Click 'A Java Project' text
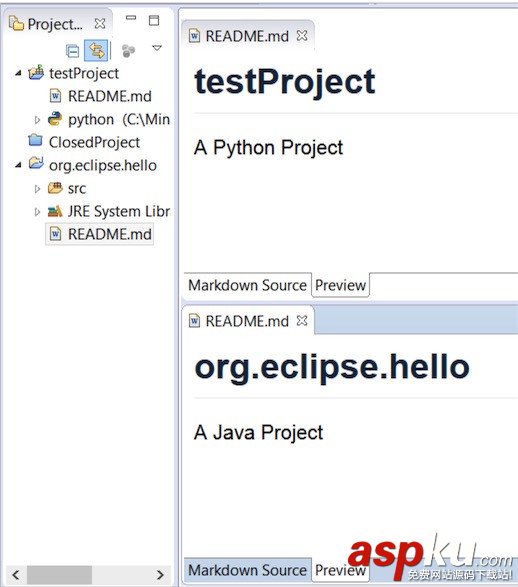 point(259,432)
